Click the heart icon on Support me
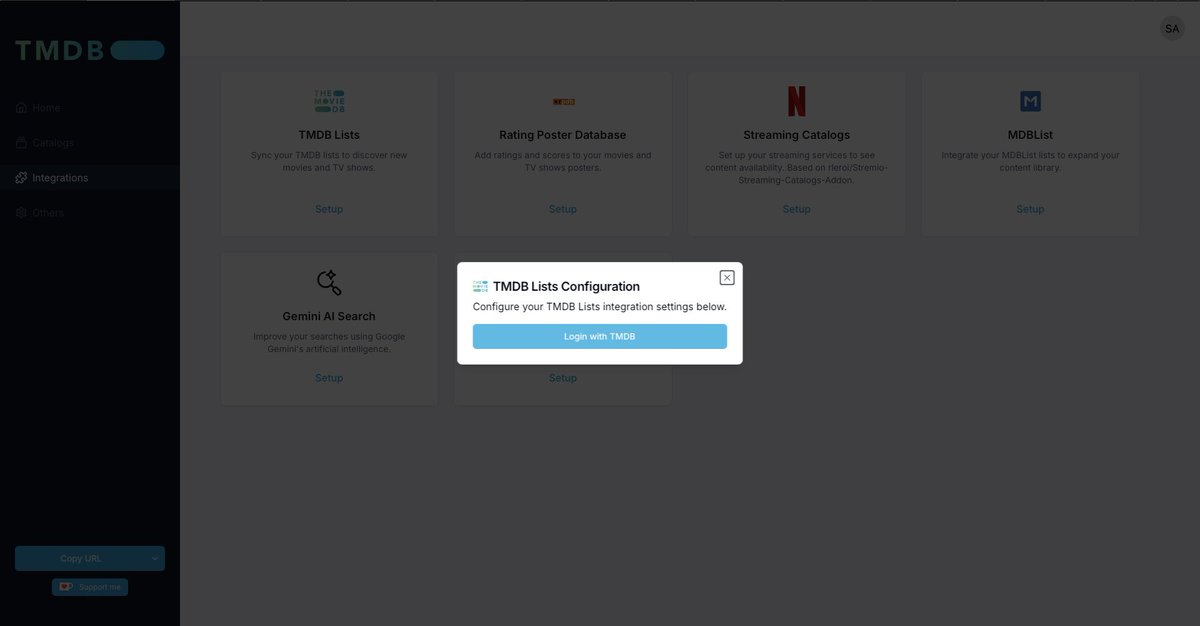This screenshot has width=1200, height=626. (x=66, y=587)
